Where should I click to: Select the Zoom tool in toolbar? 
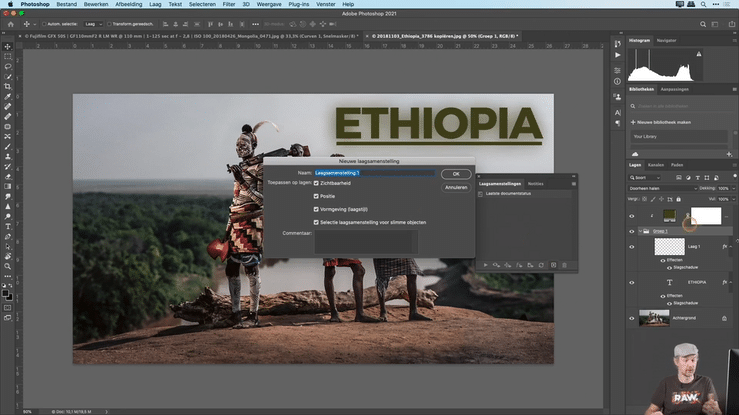tap(8, 267)
